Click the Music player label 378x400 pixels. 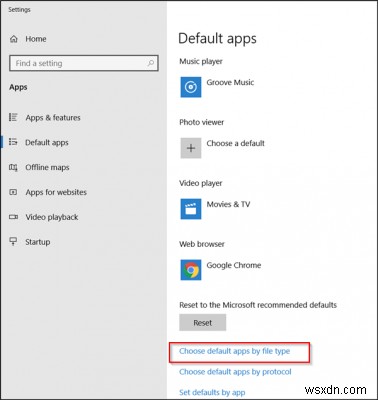click(x=201, y=61)
